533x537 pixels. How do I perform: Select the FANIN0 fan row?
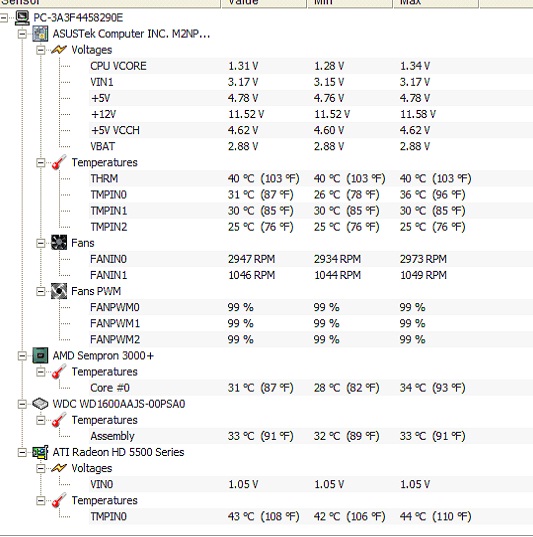[x=311, y=259]
